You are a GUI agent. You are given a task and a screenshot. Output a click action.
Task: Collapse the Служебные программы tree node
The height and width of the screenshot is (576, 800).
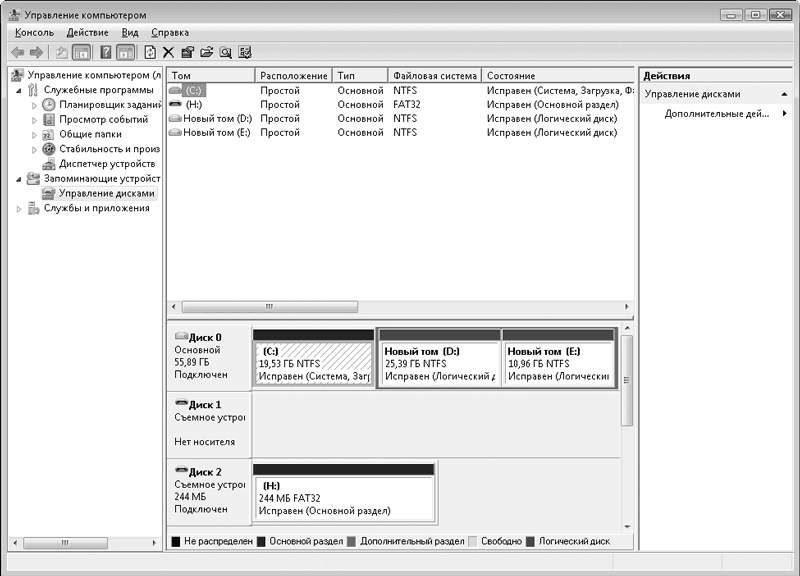click(x=19, y=90)
